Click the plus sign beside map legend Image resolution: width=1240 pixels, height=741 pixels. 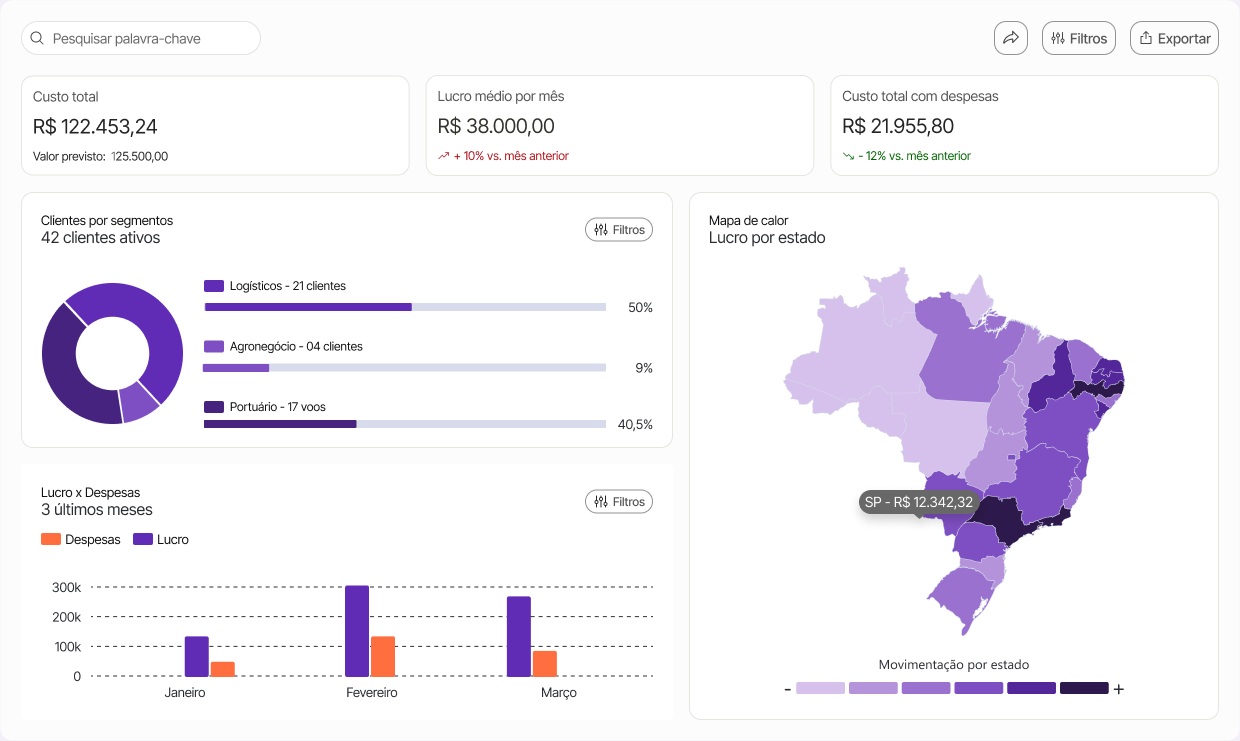pos(1119,689)
